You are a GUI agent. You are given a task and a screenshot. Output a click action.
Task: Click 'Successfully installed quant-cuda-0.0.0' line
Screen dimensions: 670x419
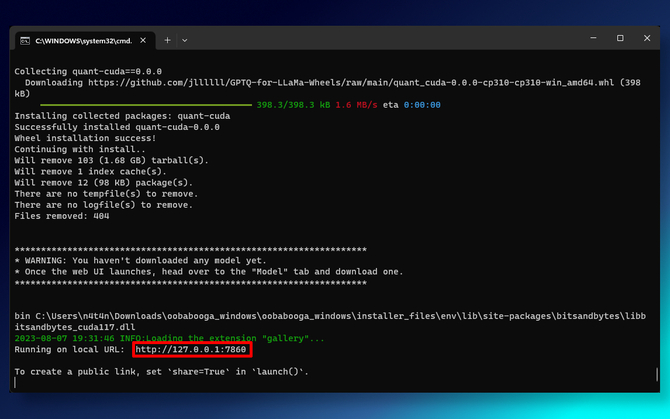(117, 127)
